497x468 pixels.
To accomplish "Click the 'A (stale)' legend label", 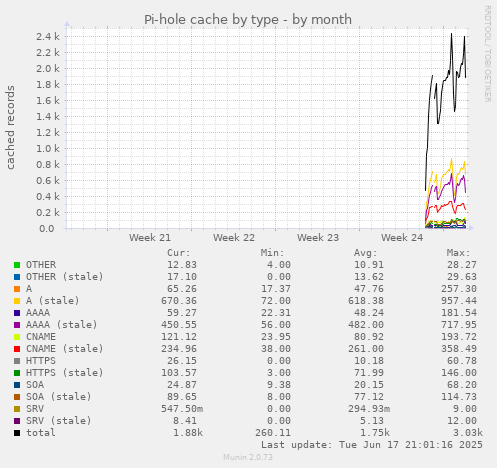I will point(53,301).
